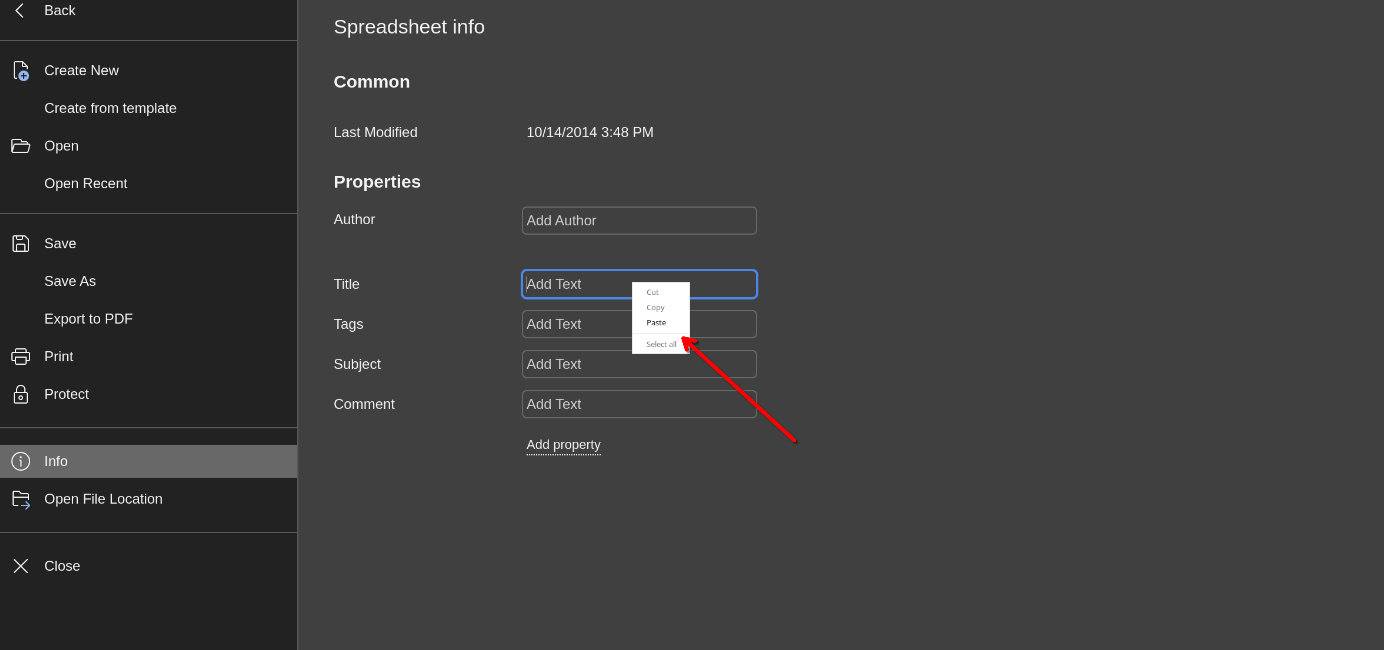Viewport: 1384px width, 650px height.
Task: Select Save As in the sidebar
Action: [x=70, y=282]
